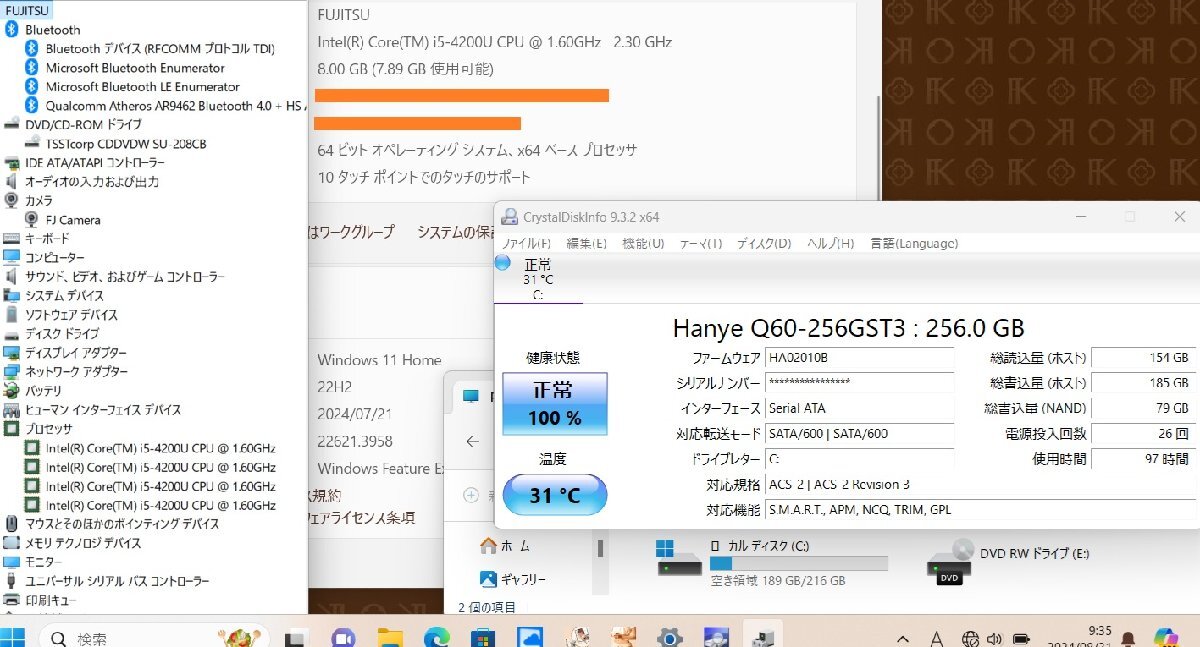Click the Explorer 新規 plus button
Viewport: 1200px width, 647px height.
(472, 496)
